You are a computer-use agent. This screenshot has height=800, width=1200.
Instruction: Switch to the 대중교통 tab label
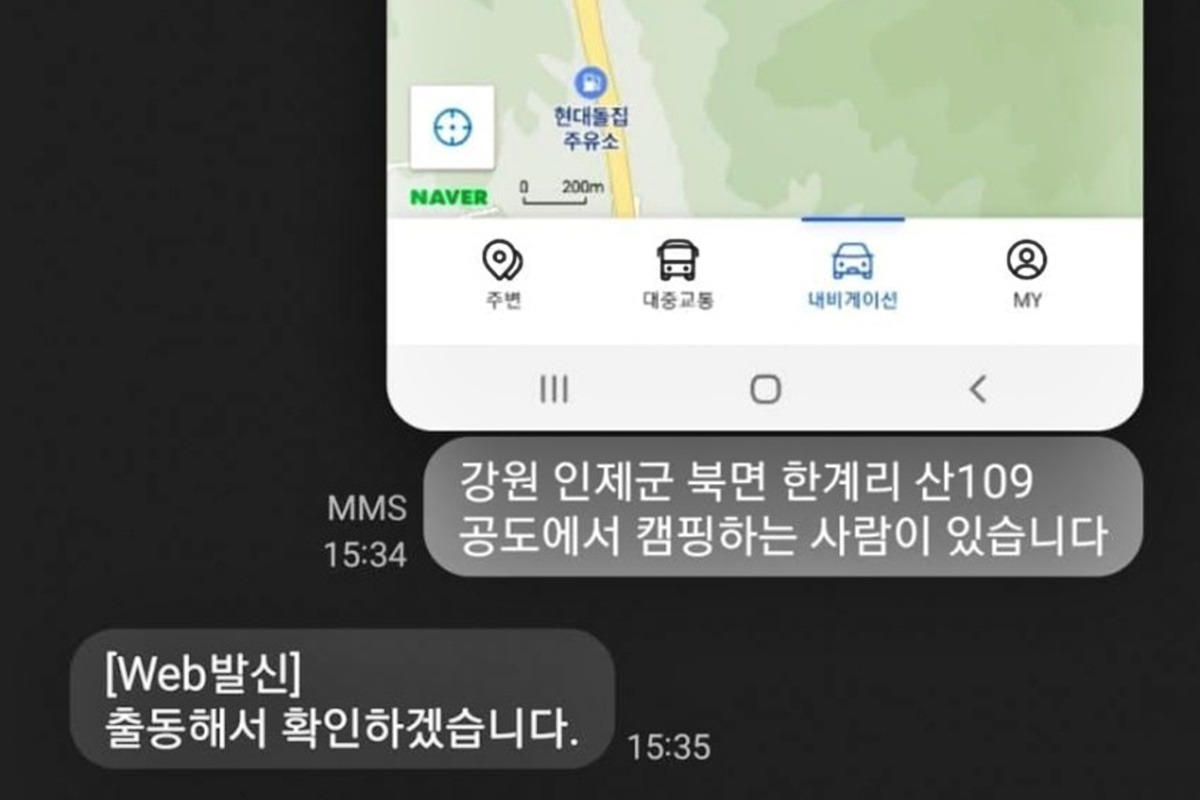pos(678,300)
